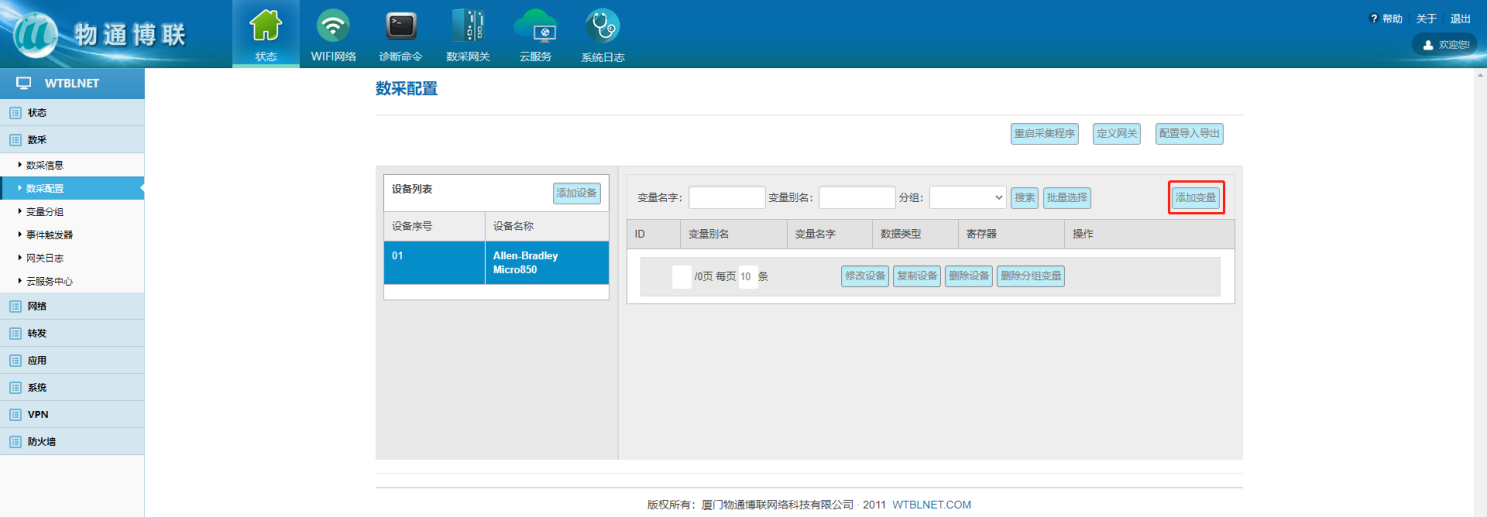The width and height of the screenshot is (1487, 517).
Task: Click the 状态 home icon in top navigation
Action: [265, 26]
